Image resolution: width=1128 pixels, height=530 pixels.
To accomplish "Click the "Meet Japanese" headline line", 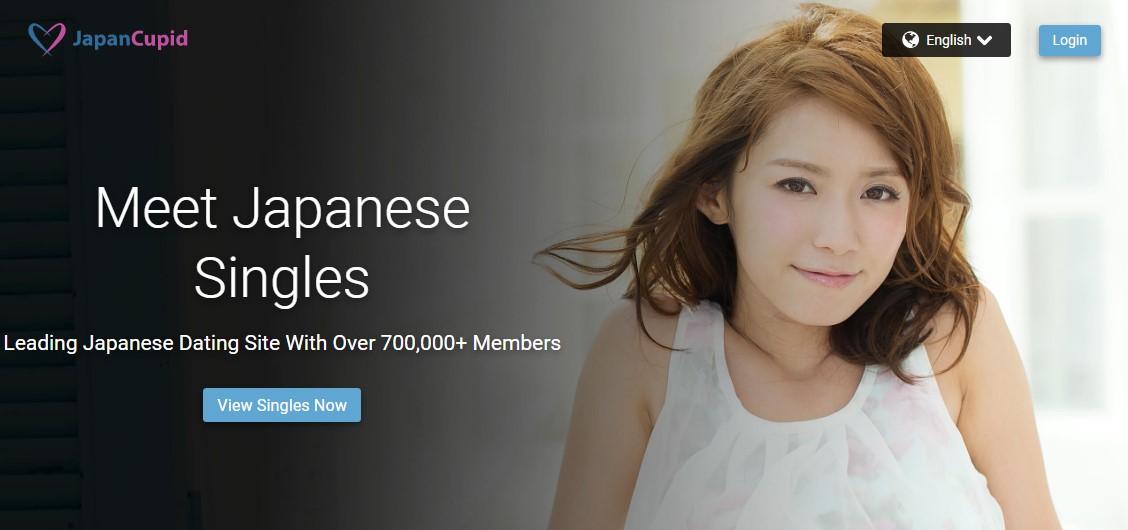I will tap(282, 209).
